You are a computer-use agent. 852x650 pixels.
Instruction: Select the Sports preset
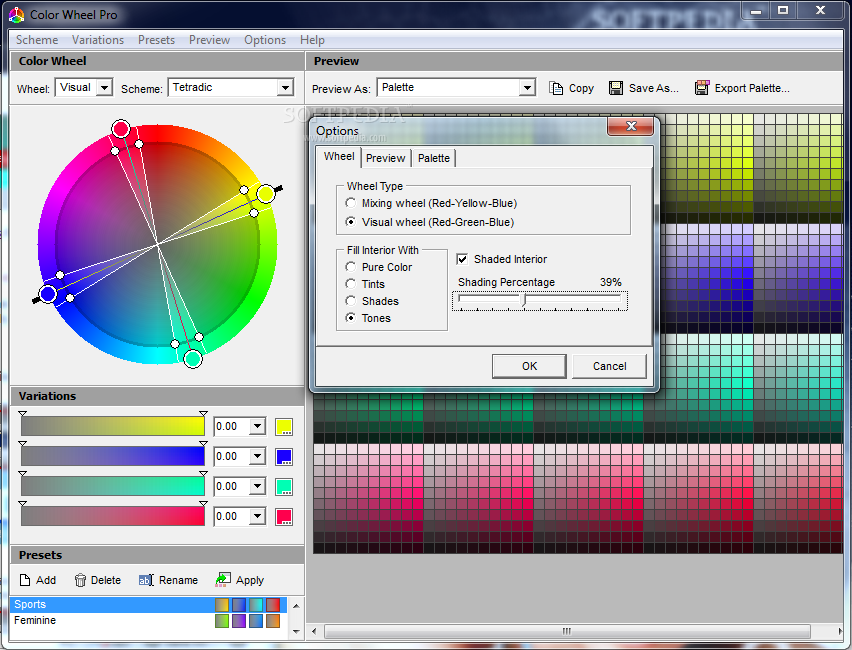point(148,604)
